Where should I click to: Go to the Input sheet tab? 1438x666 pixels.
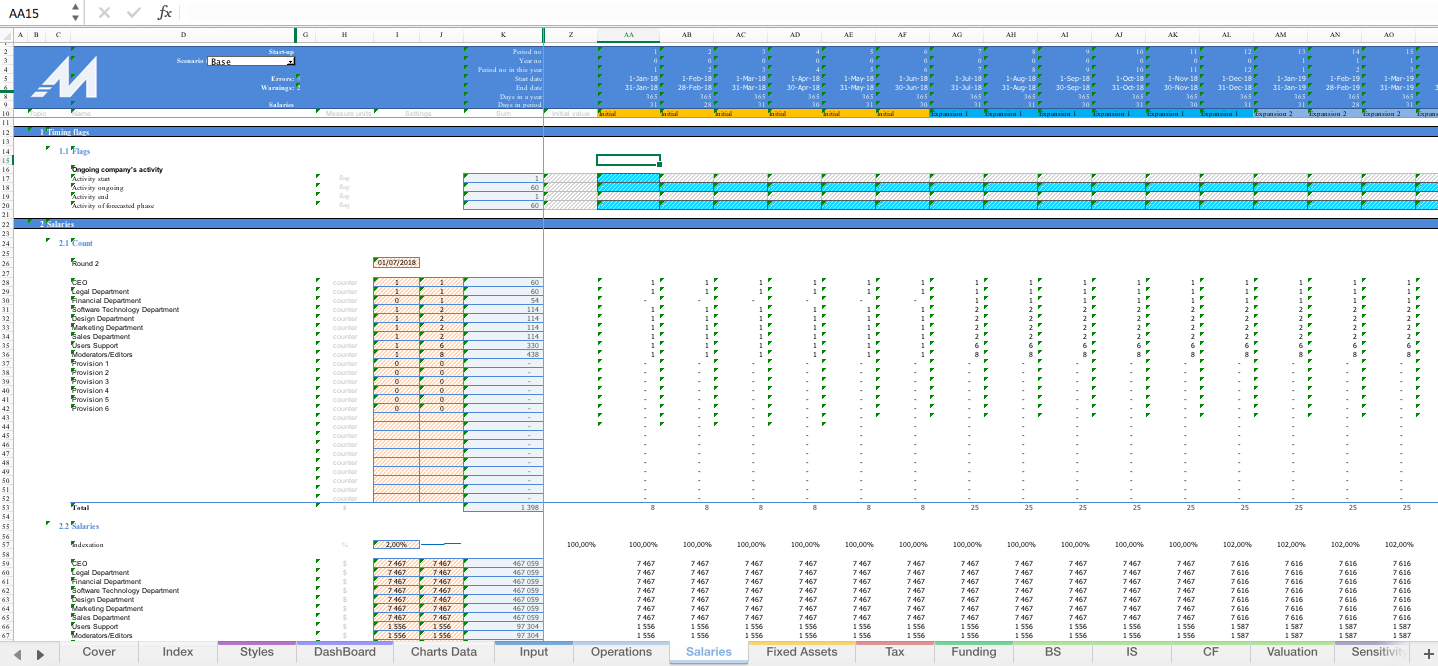tap(534, 652)
